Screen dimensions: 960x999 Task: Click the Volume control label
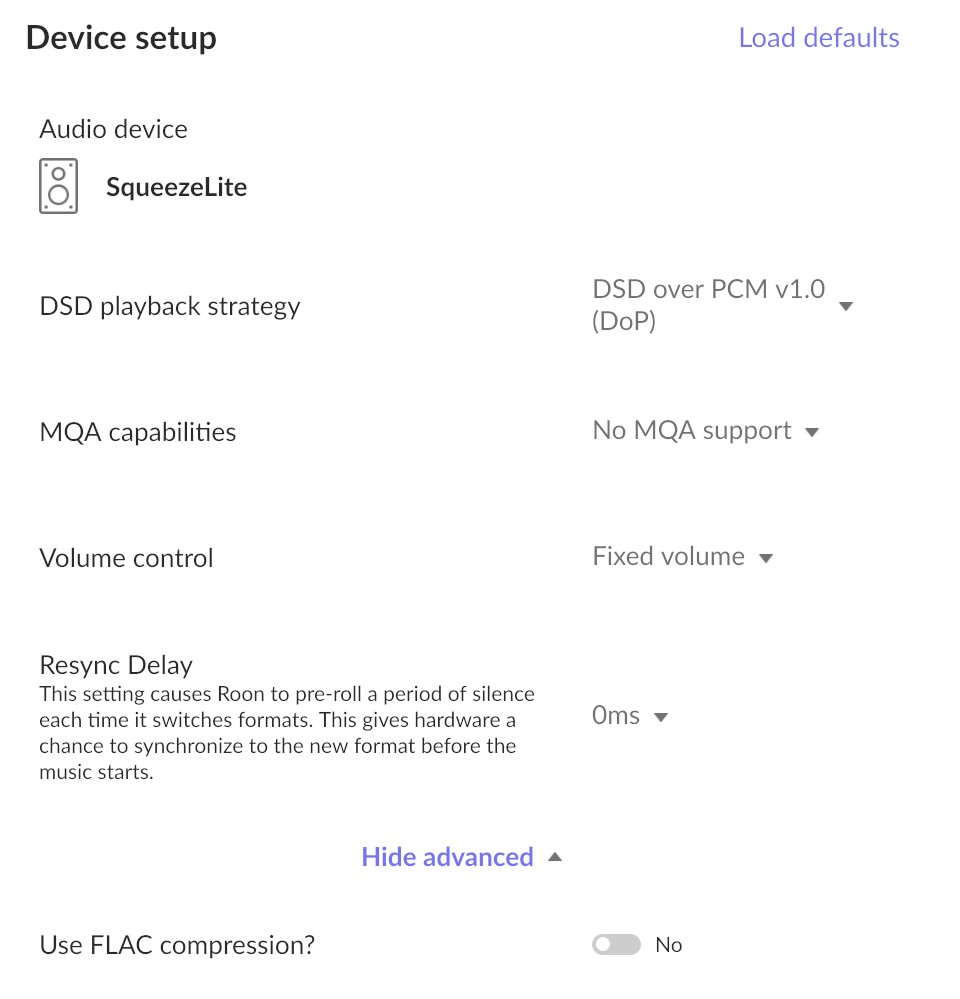pyautogui.click(x=126, y=558)
